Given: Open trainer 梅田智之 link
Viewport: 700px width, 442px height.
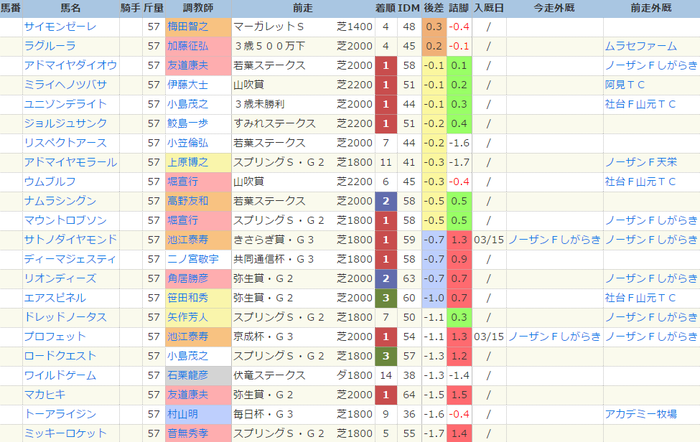Looking at the screenshot, I should click(188, 27).
